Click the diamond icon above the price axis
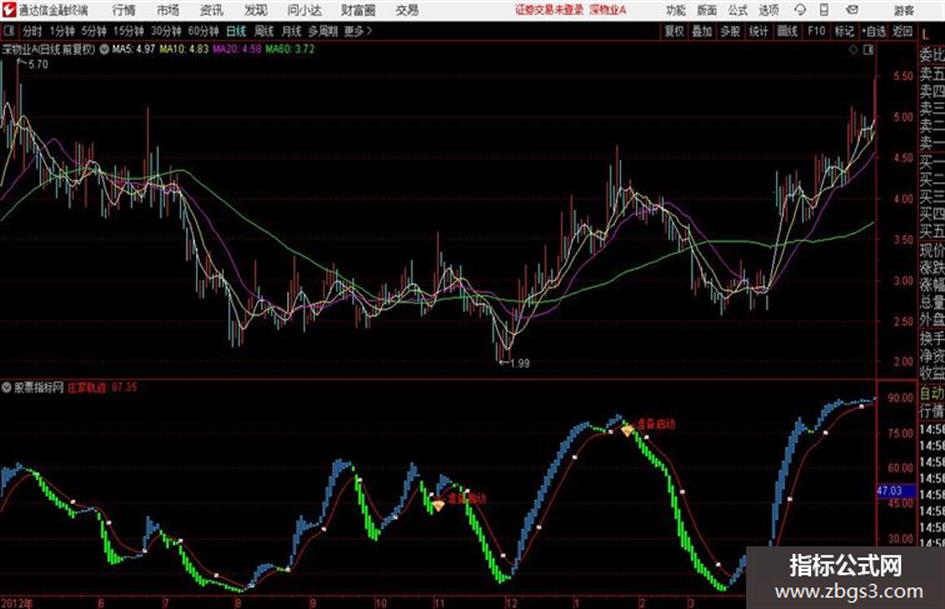The image size is (945, 609). [853, 50]
